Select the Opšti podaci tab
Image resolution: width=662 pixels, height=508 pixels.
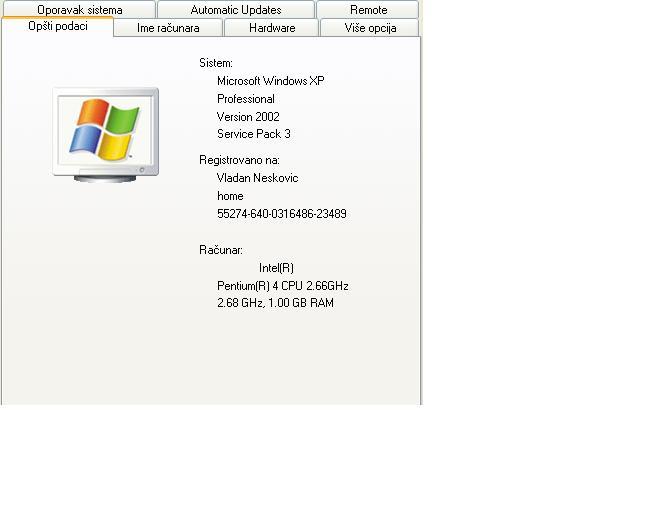[x=58, y=27]
